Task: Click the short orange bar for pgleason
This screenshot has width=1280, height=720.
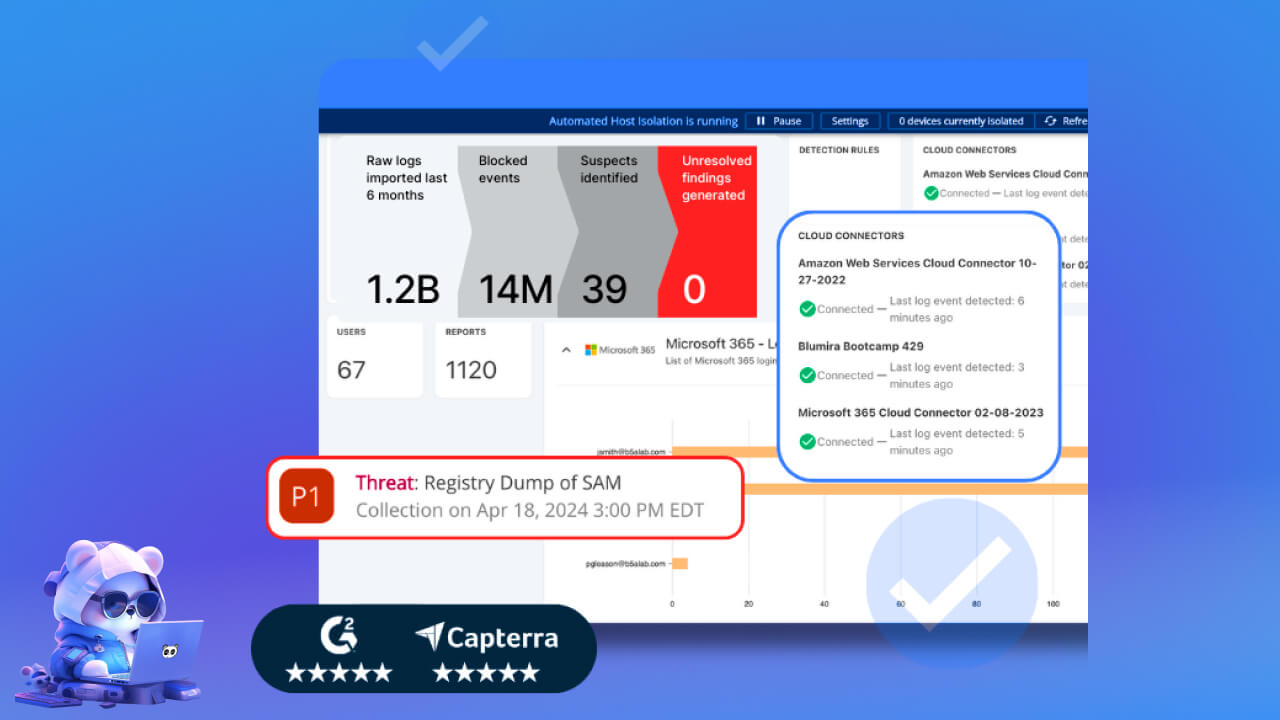Action: pos(680,564)
